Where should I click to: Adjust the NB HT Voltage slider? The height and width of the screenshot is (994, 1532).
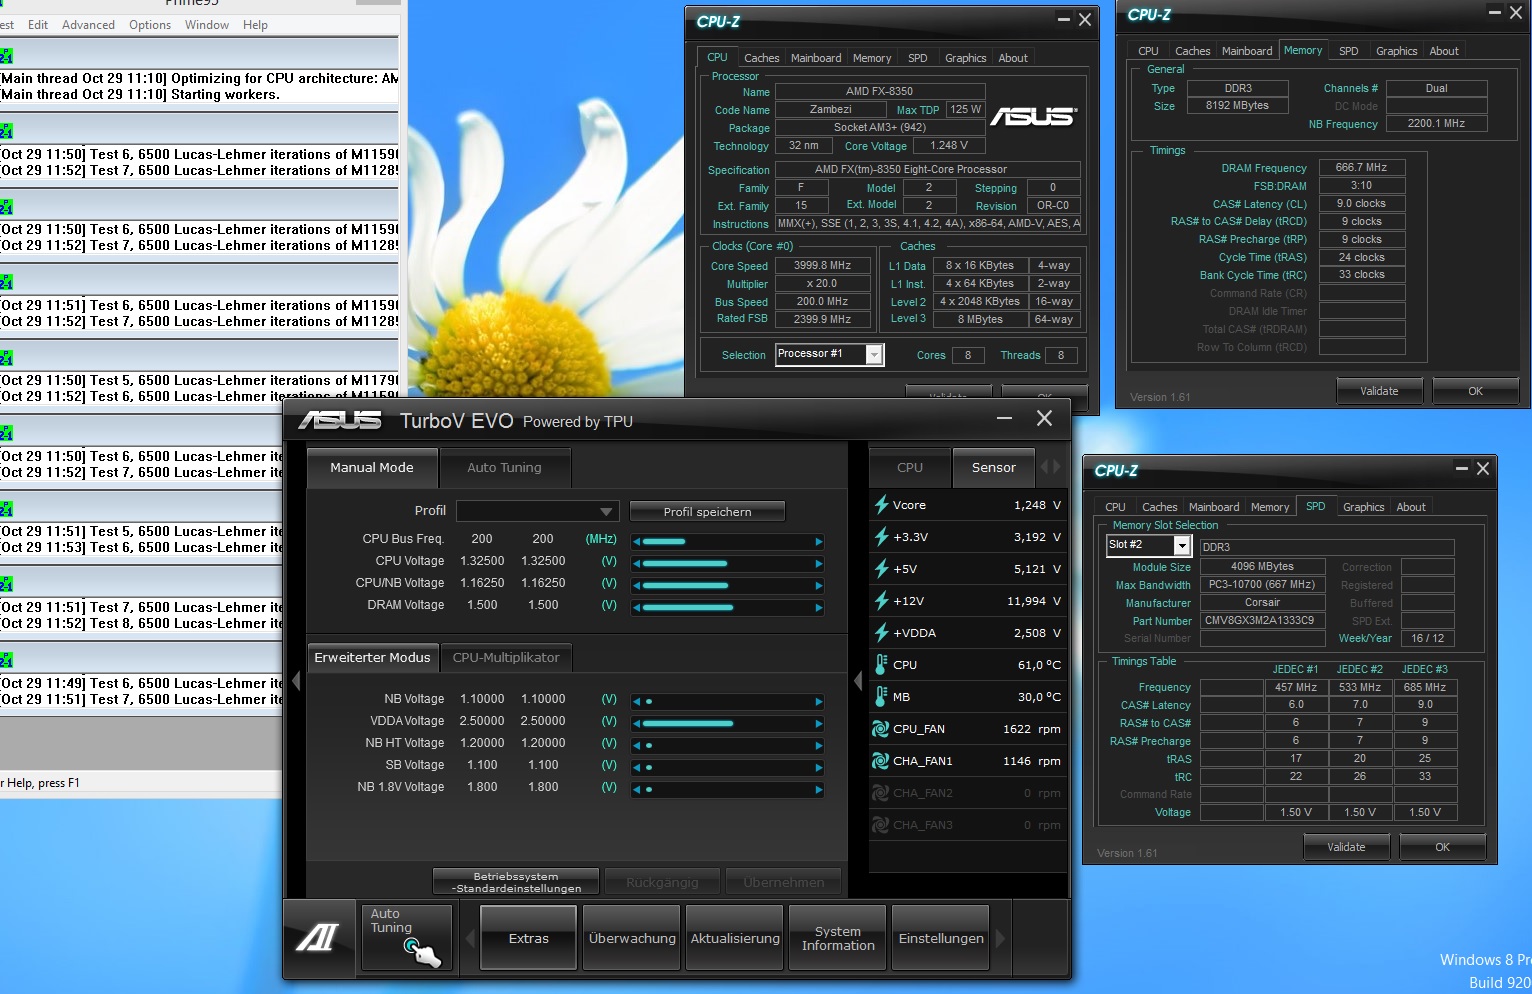[727, 745]
